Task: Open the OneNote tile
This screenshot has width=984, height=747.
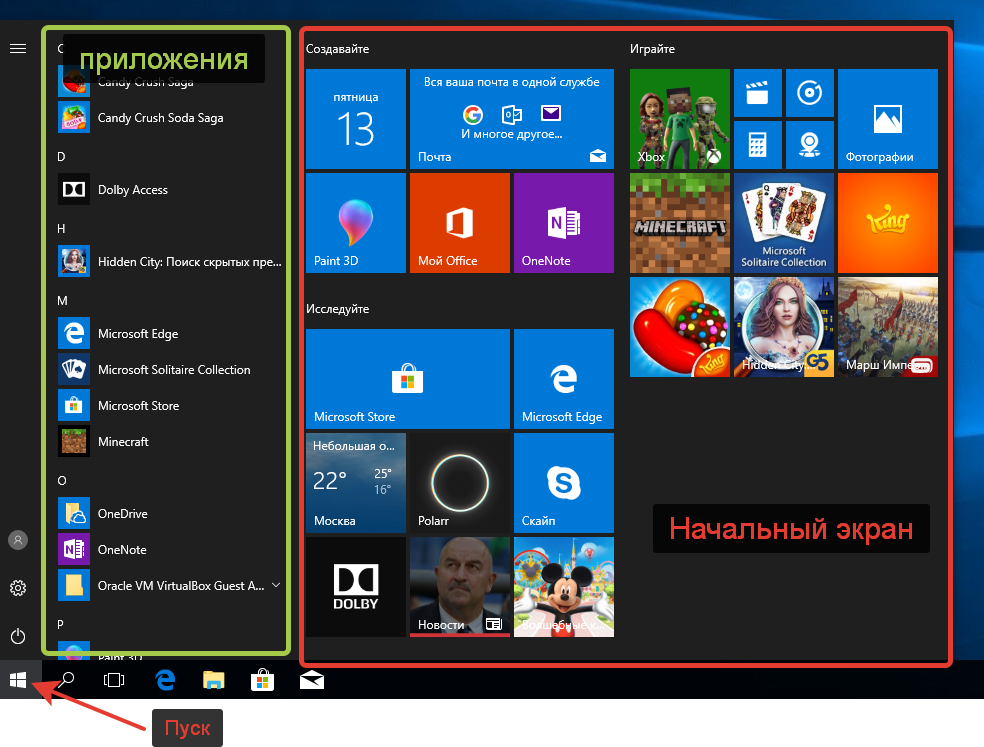Action: (x=564, y=223)
